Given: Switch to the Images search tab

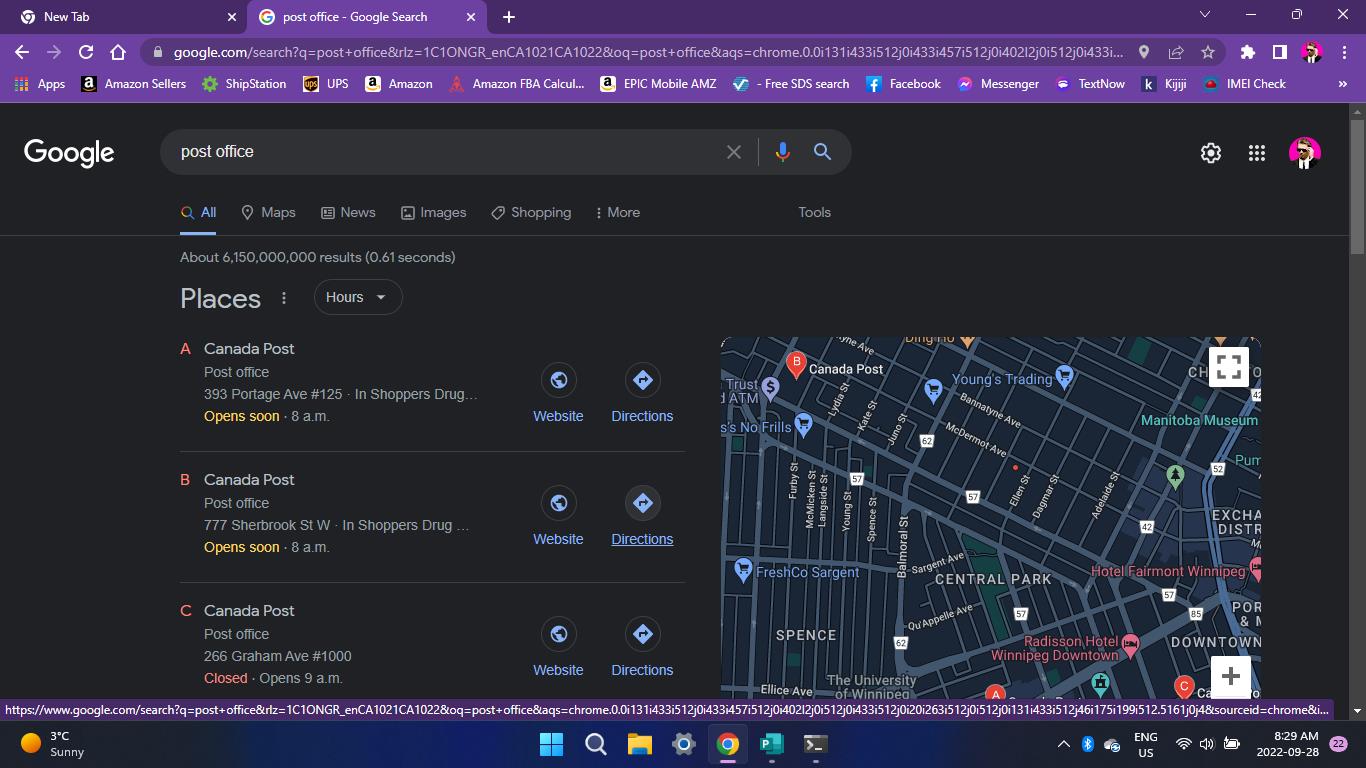Looking at the screenshot, I should [x=434, y=212].
